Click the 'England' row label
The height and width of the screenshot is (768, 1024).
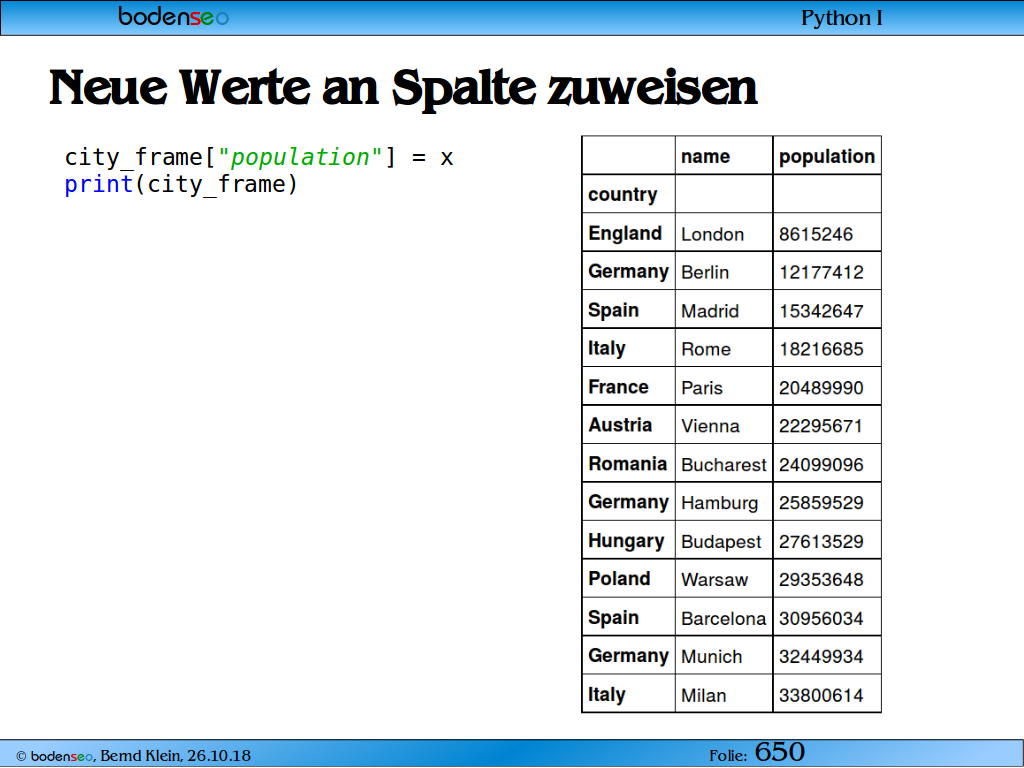[x=625, y=233]
